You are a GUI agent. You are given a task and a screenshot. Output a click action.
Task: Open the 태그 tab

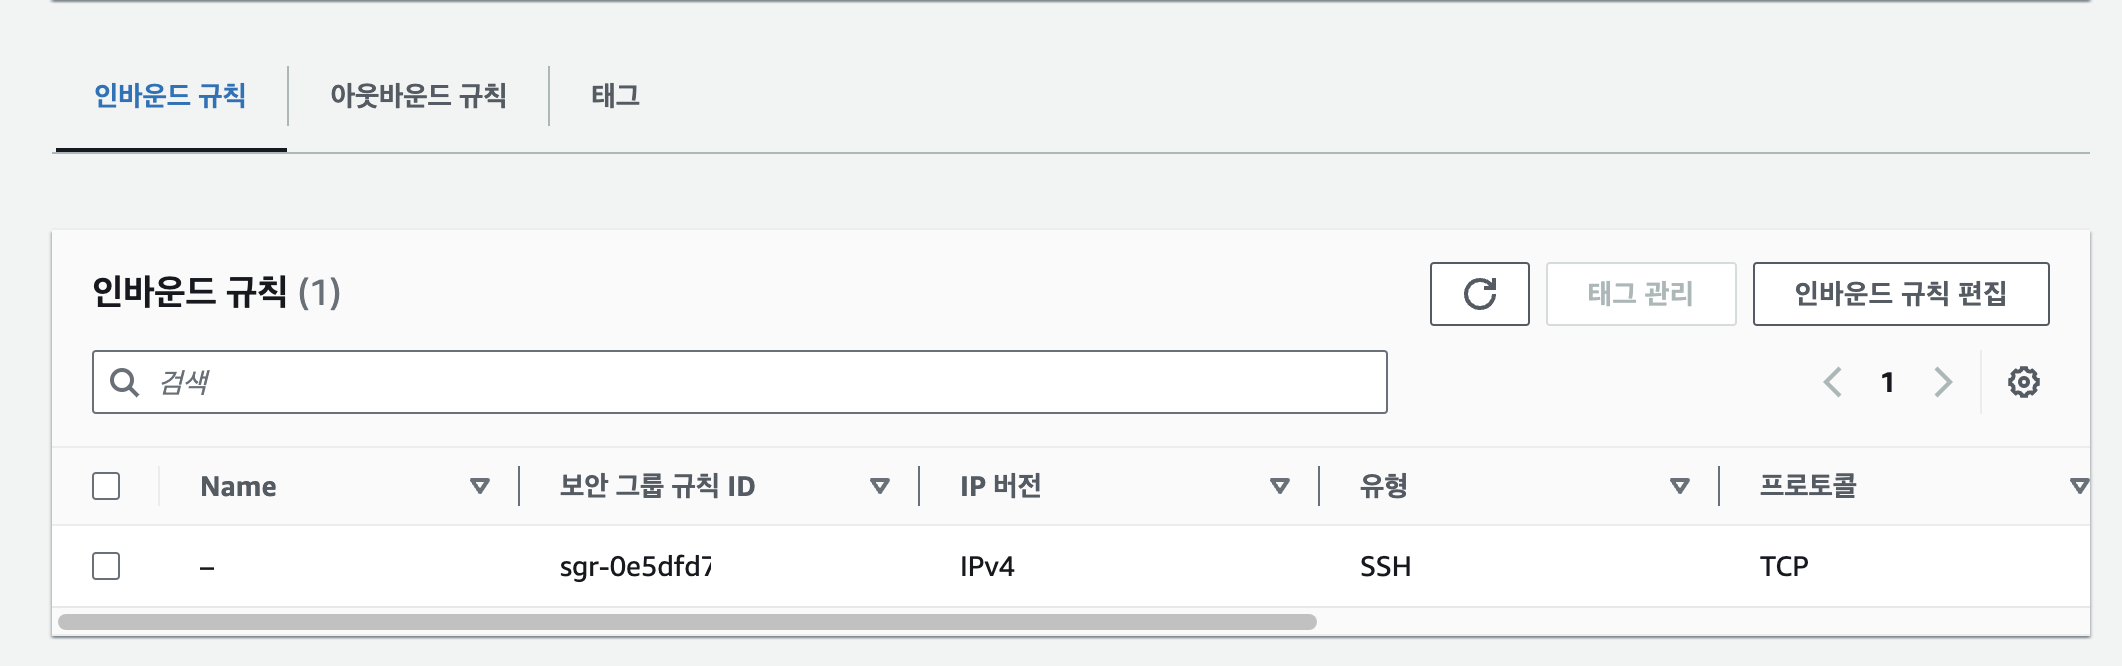point(615,96)
